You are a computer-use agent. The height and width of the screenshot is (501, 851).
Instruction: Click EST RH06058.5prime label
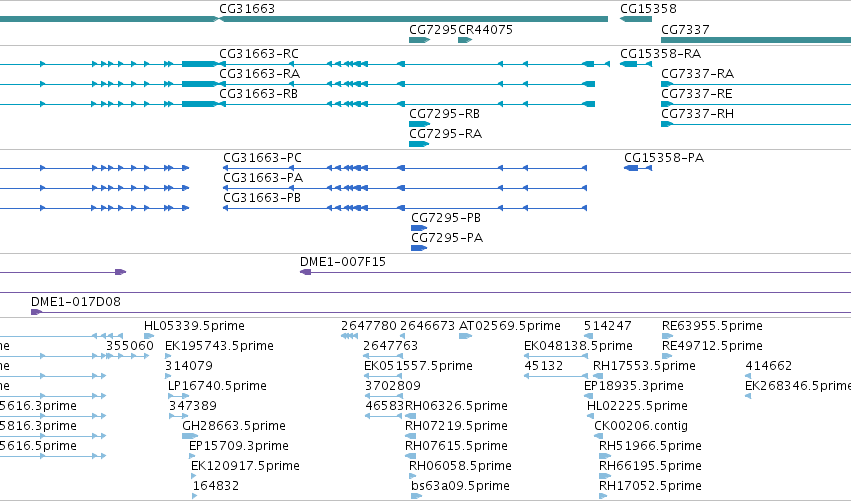[460, 466]
